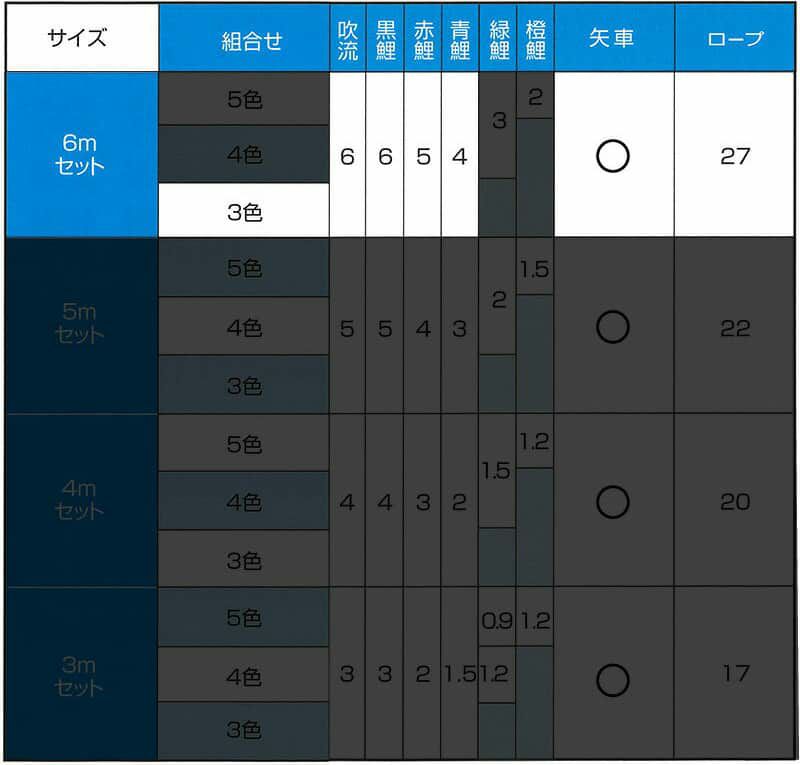Click rope value 17 in the 3m row
Viewport: 800px width, 765px height.
[x=735, y=673]
